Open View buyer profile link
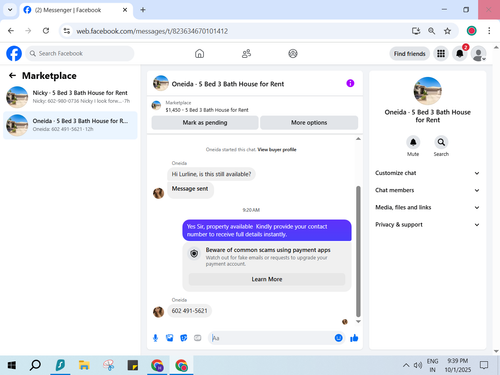 point(277,150)
